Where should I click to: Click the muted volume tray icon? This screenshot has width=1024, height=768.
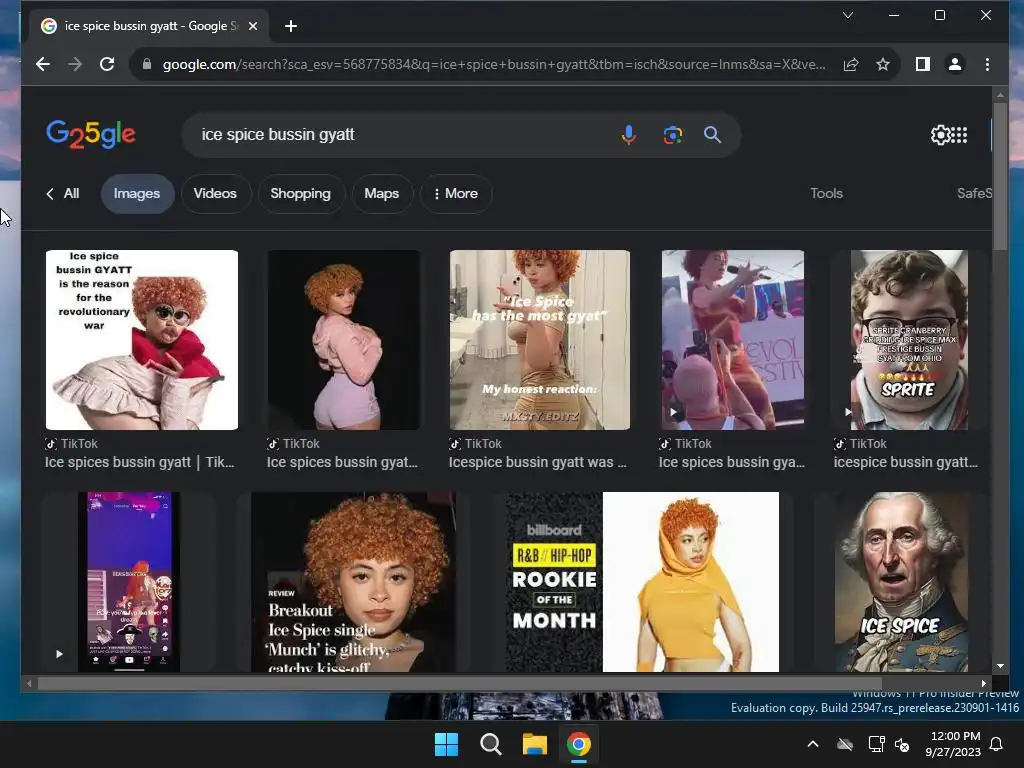[x=902, y=744]
